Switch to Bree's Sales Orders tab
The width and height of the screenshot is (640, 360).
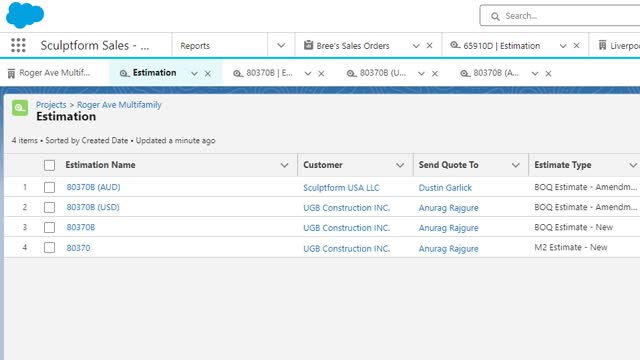(x=353, y=46)
